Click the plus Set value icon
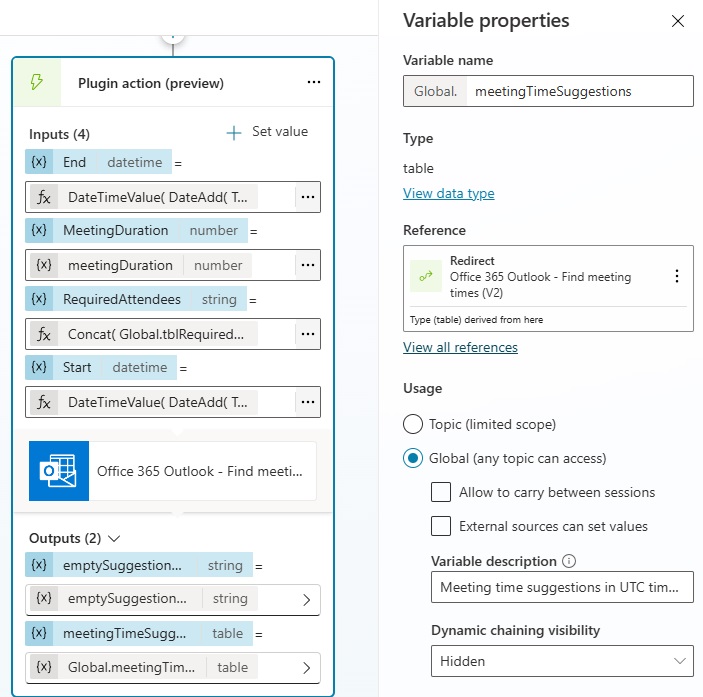The image size is (703, 697). tap(234, 133)
